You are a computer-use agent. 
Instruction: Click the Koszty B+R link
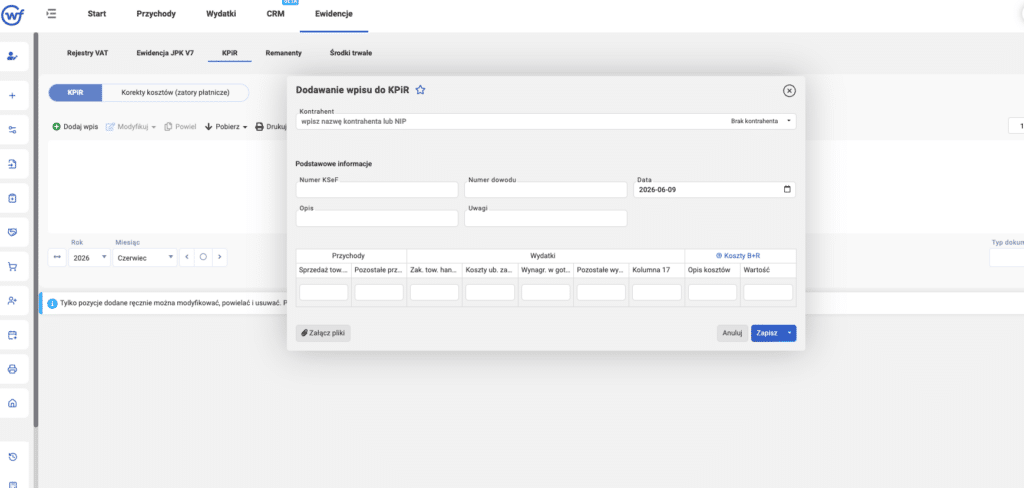coord(738,255)
